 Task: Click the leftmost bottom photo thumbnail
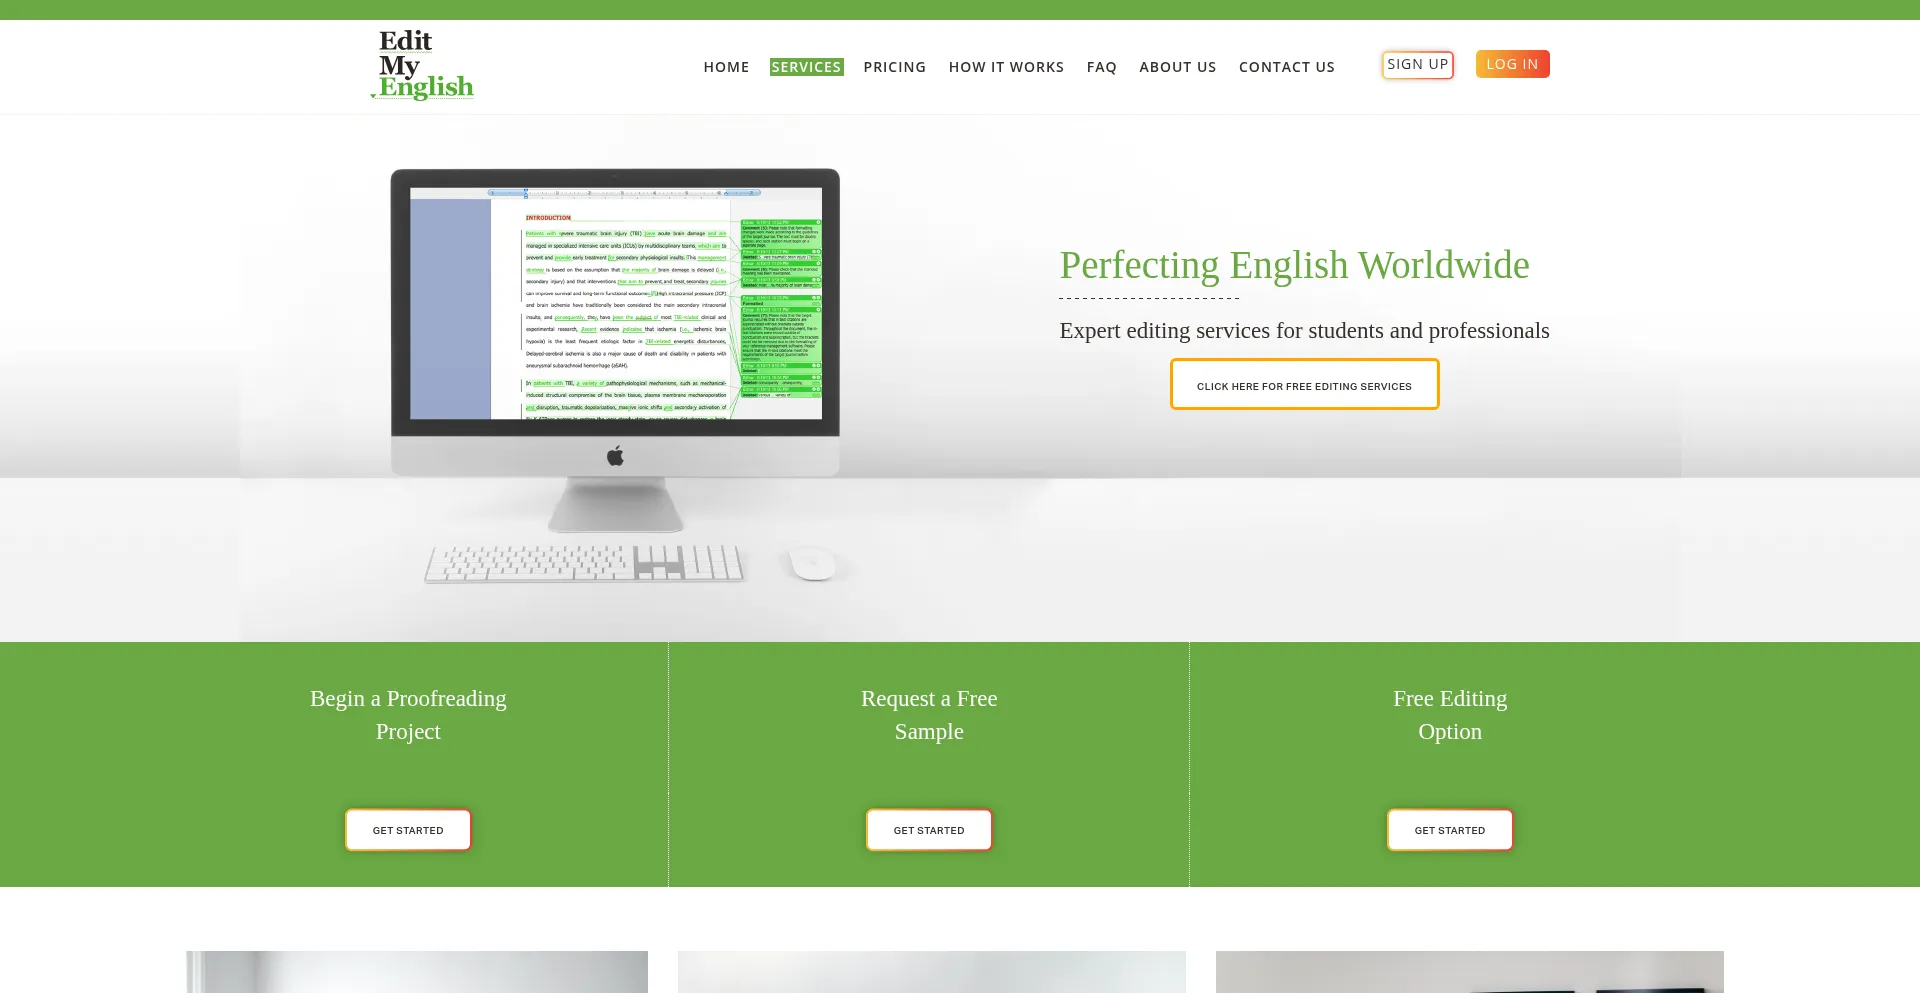[416, 971]
